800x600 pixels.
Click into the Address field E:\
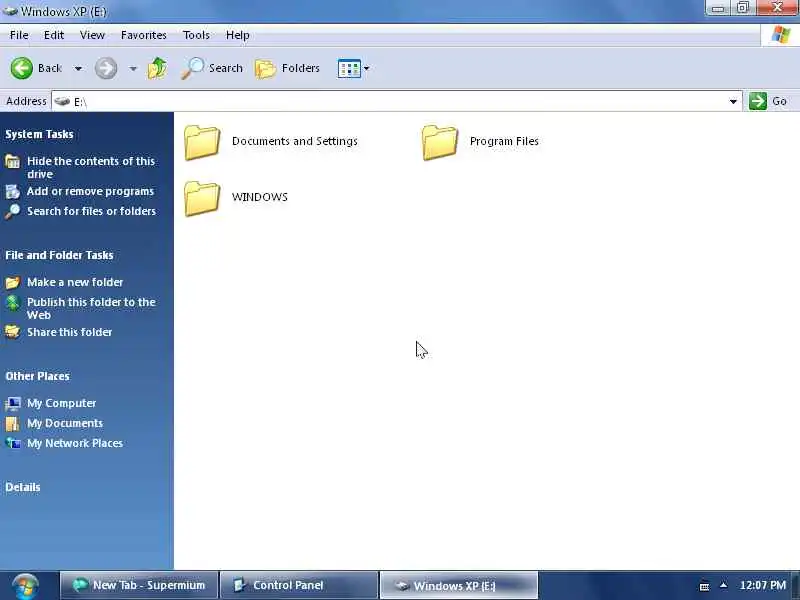tap(390, 102)
